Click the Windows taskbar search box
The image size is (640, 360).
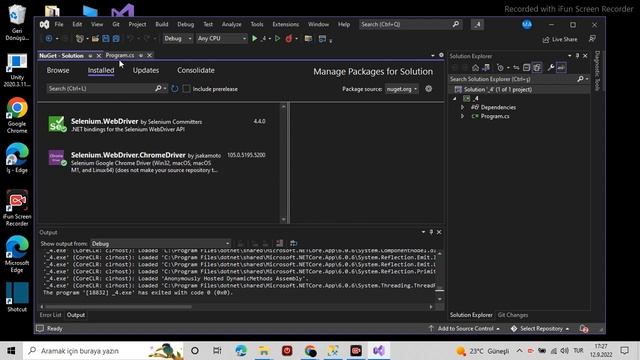102,351
